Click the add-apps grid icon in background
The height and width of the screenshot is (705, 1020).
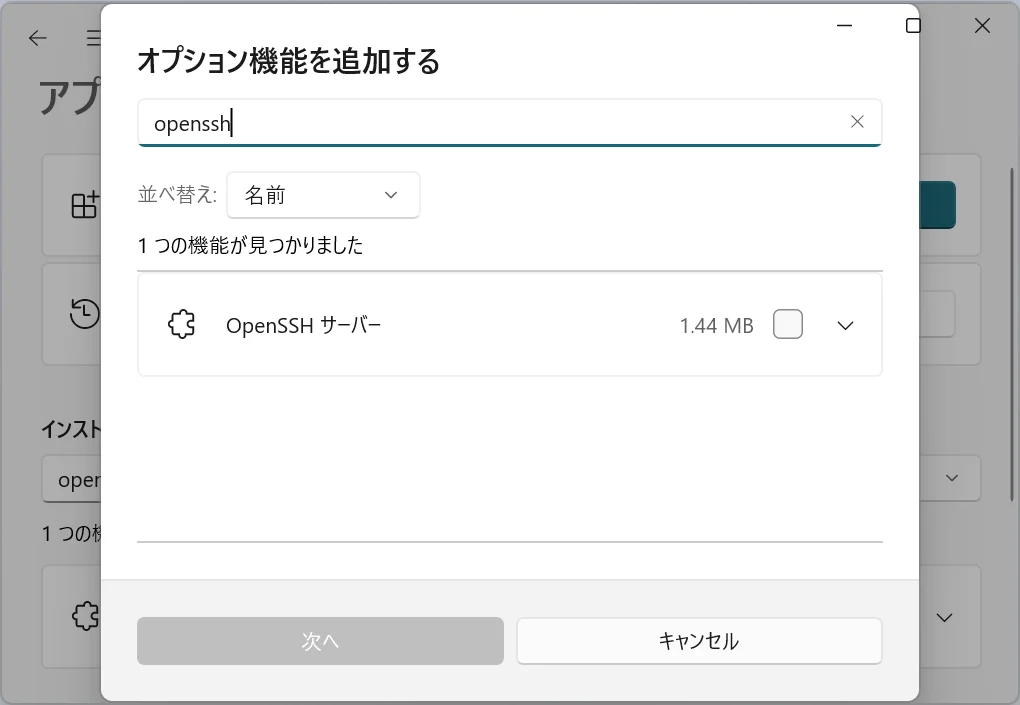click(x=84, y=204)
